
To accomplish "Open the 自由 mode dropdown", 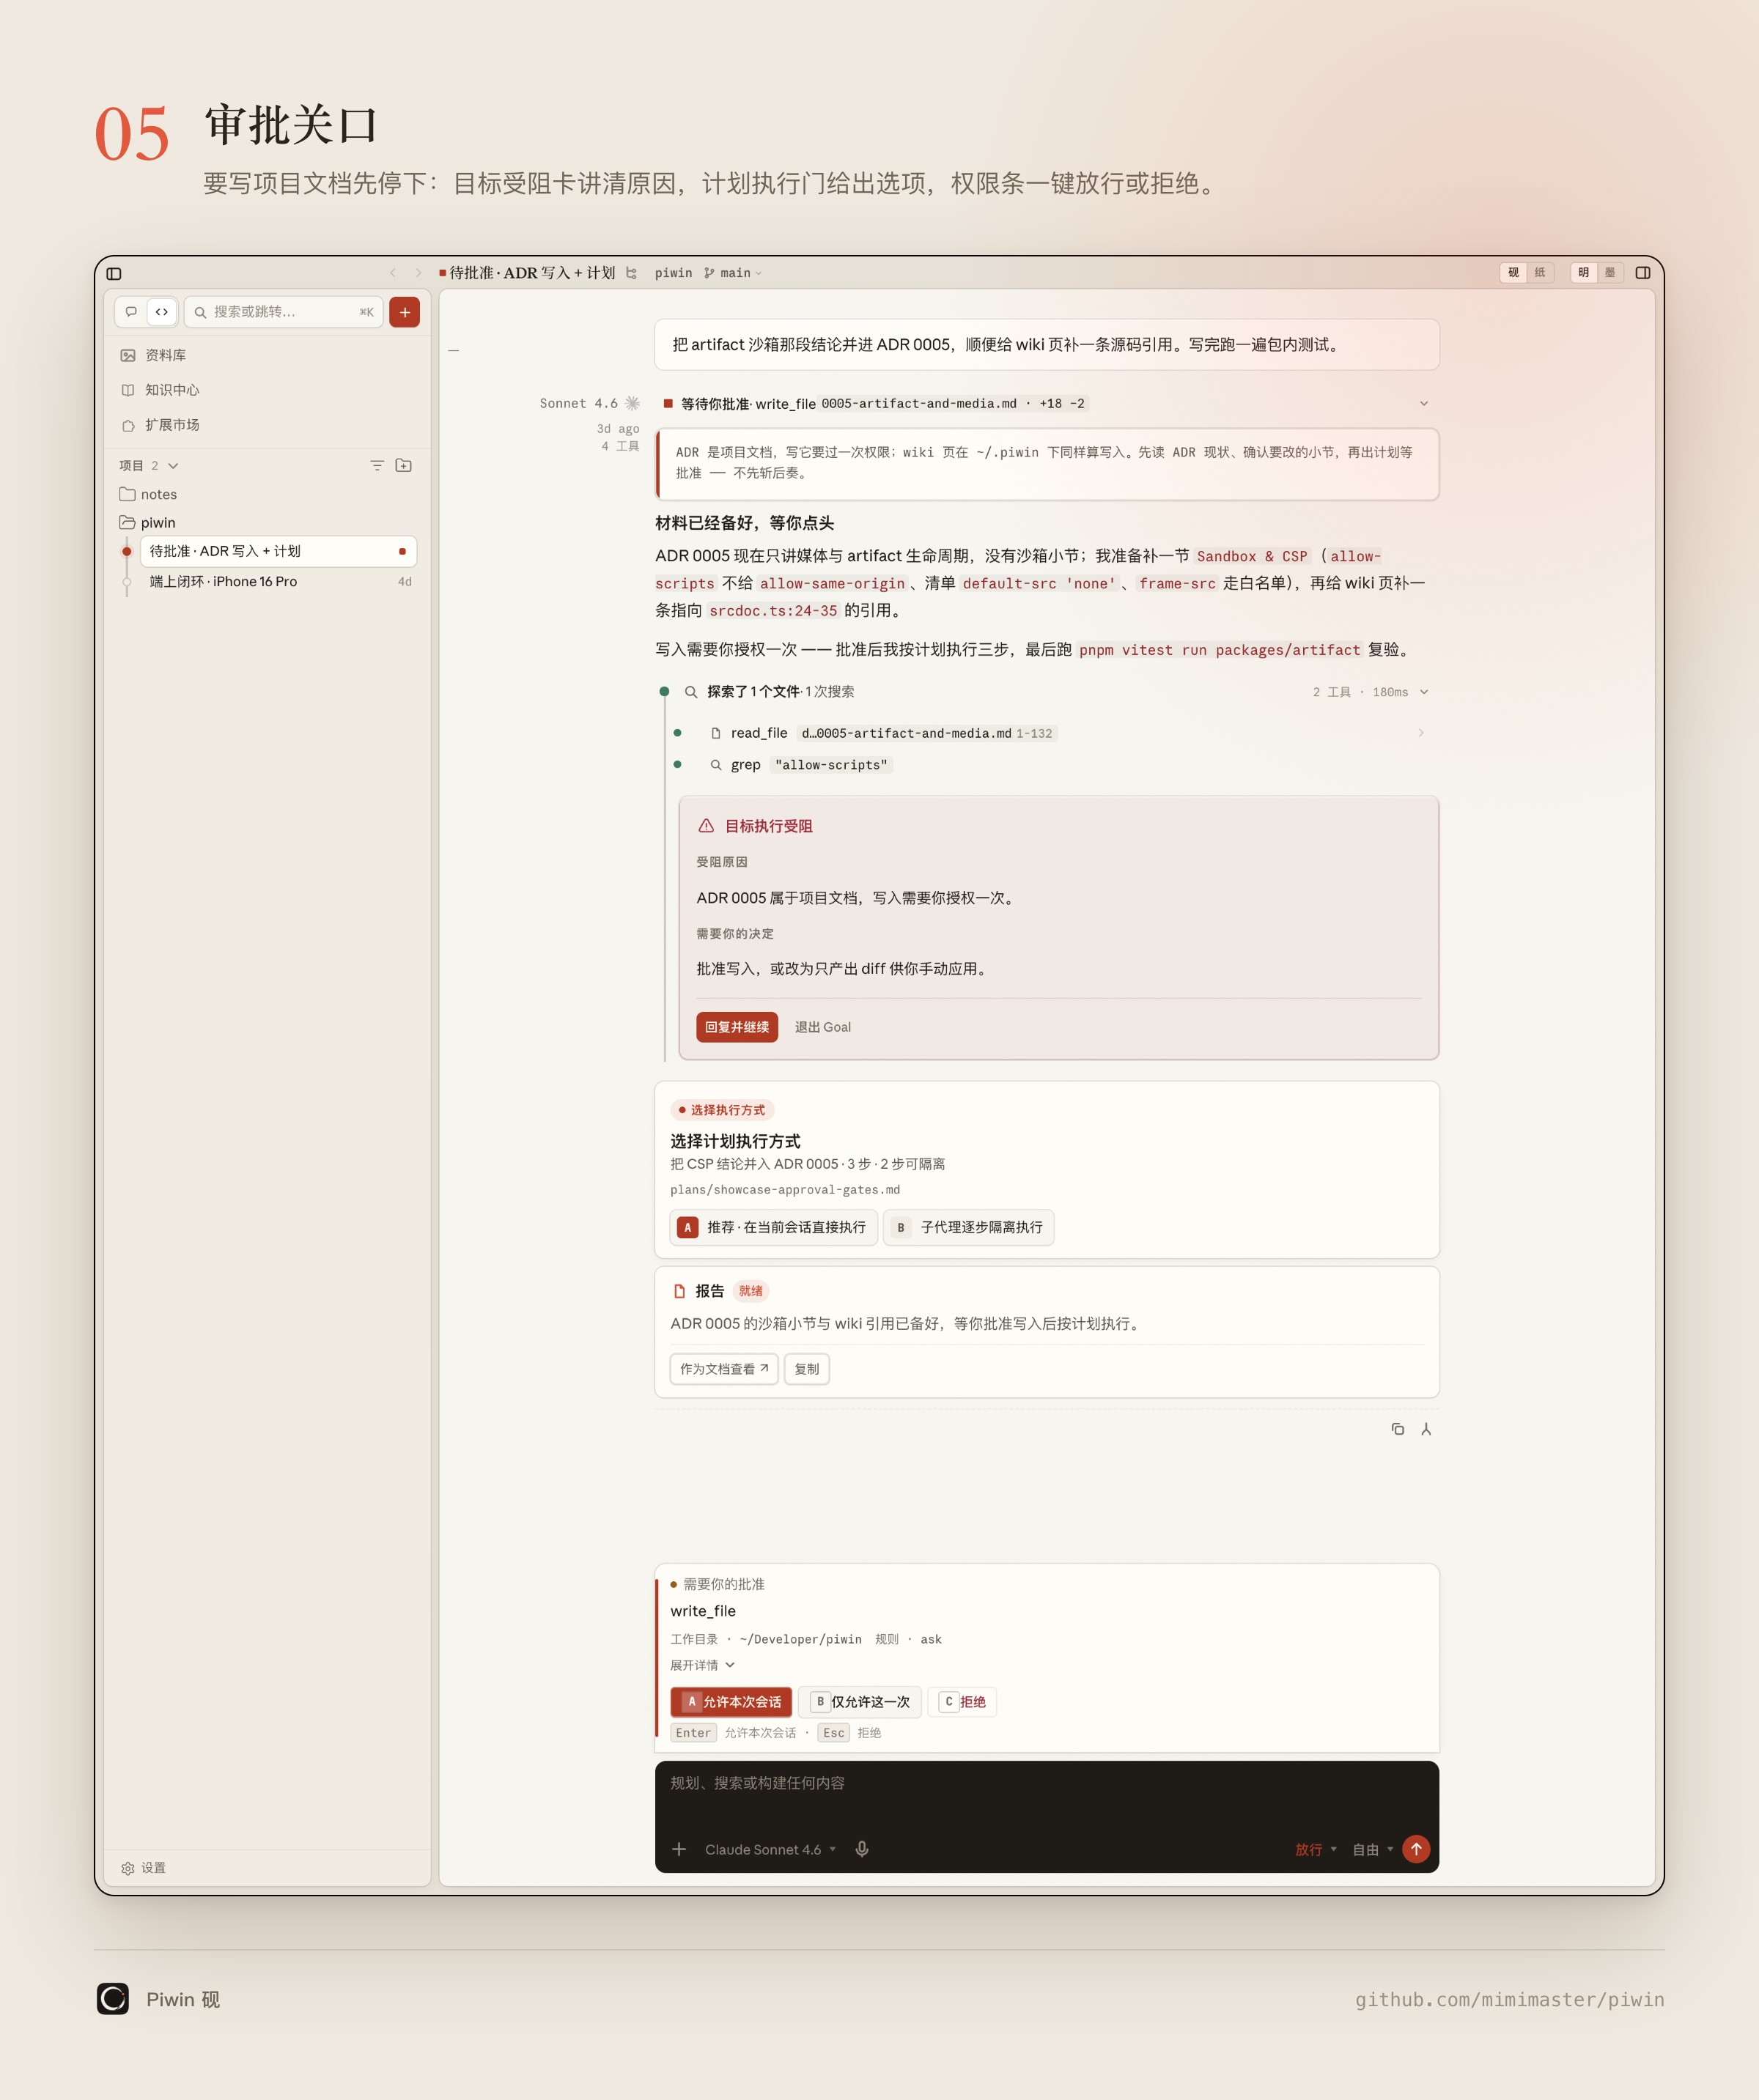I will pos(1372,1849).
